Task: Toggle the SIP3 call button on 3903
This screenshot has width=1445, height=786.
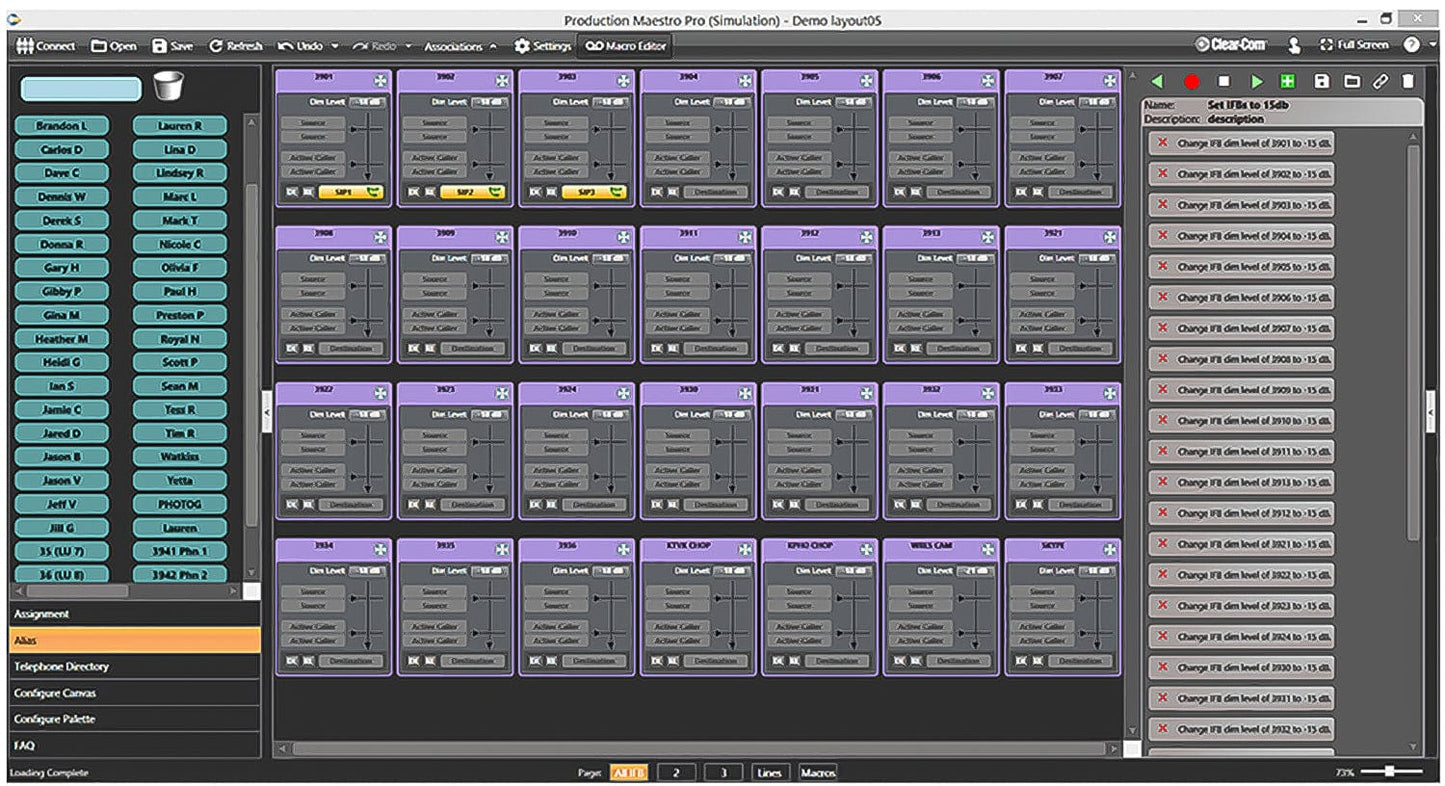Action: click(595, 191)
